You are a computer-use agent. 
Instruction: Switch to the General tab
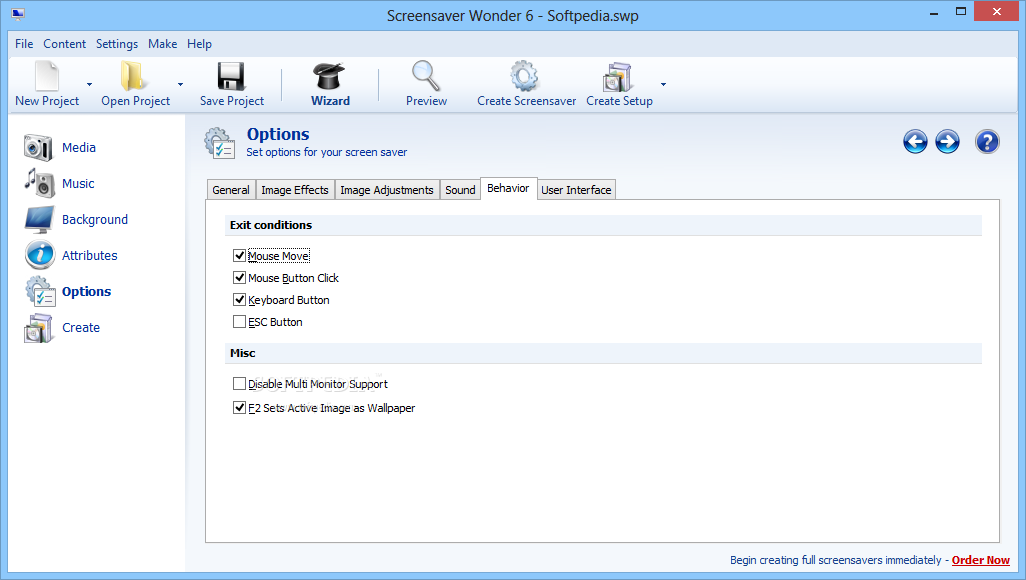[x=231, y=190]
